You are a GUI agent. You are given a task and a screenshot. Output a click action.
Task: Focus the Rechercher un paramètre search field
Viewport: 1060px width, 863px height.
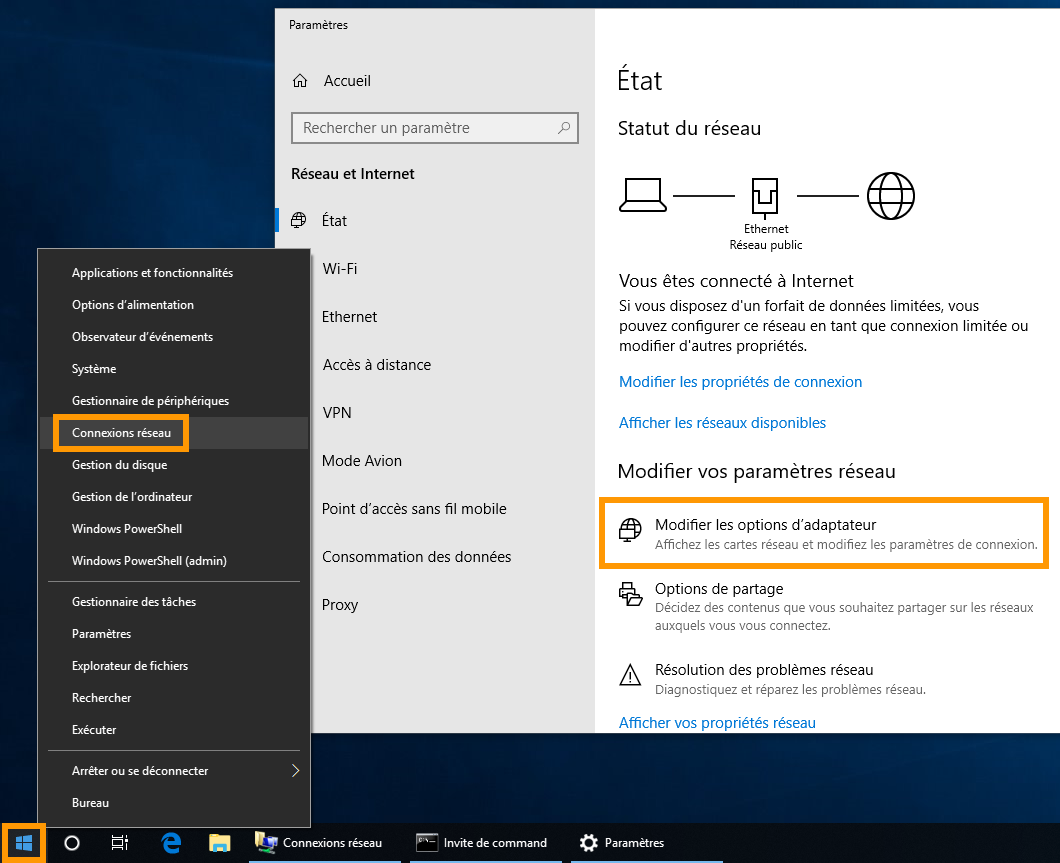425,128
